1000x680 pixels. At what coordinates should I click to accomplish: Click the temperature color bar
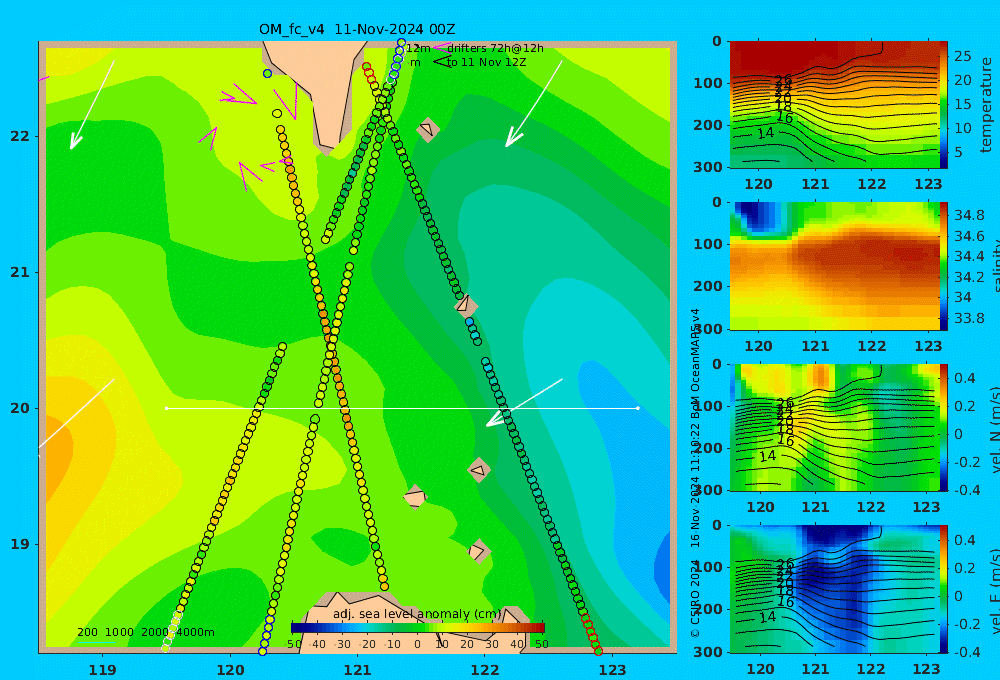tap(944, 105)
